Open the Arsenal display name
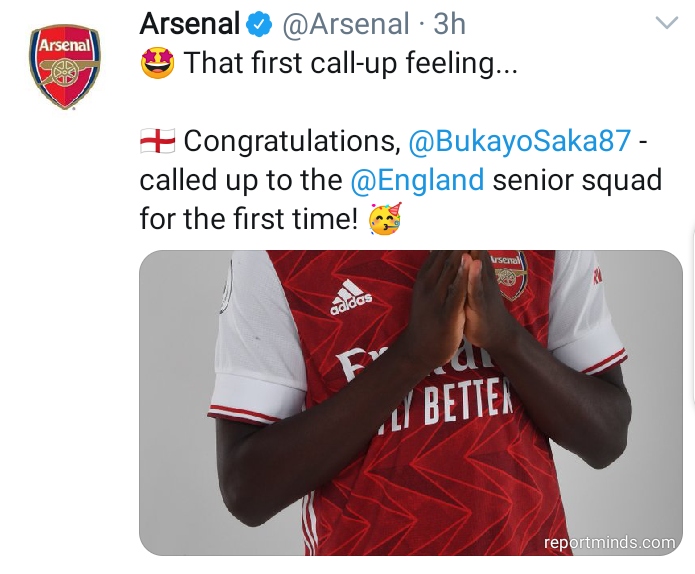The height and width of the screenshot is (574, 695). click(x=190, y=24)
